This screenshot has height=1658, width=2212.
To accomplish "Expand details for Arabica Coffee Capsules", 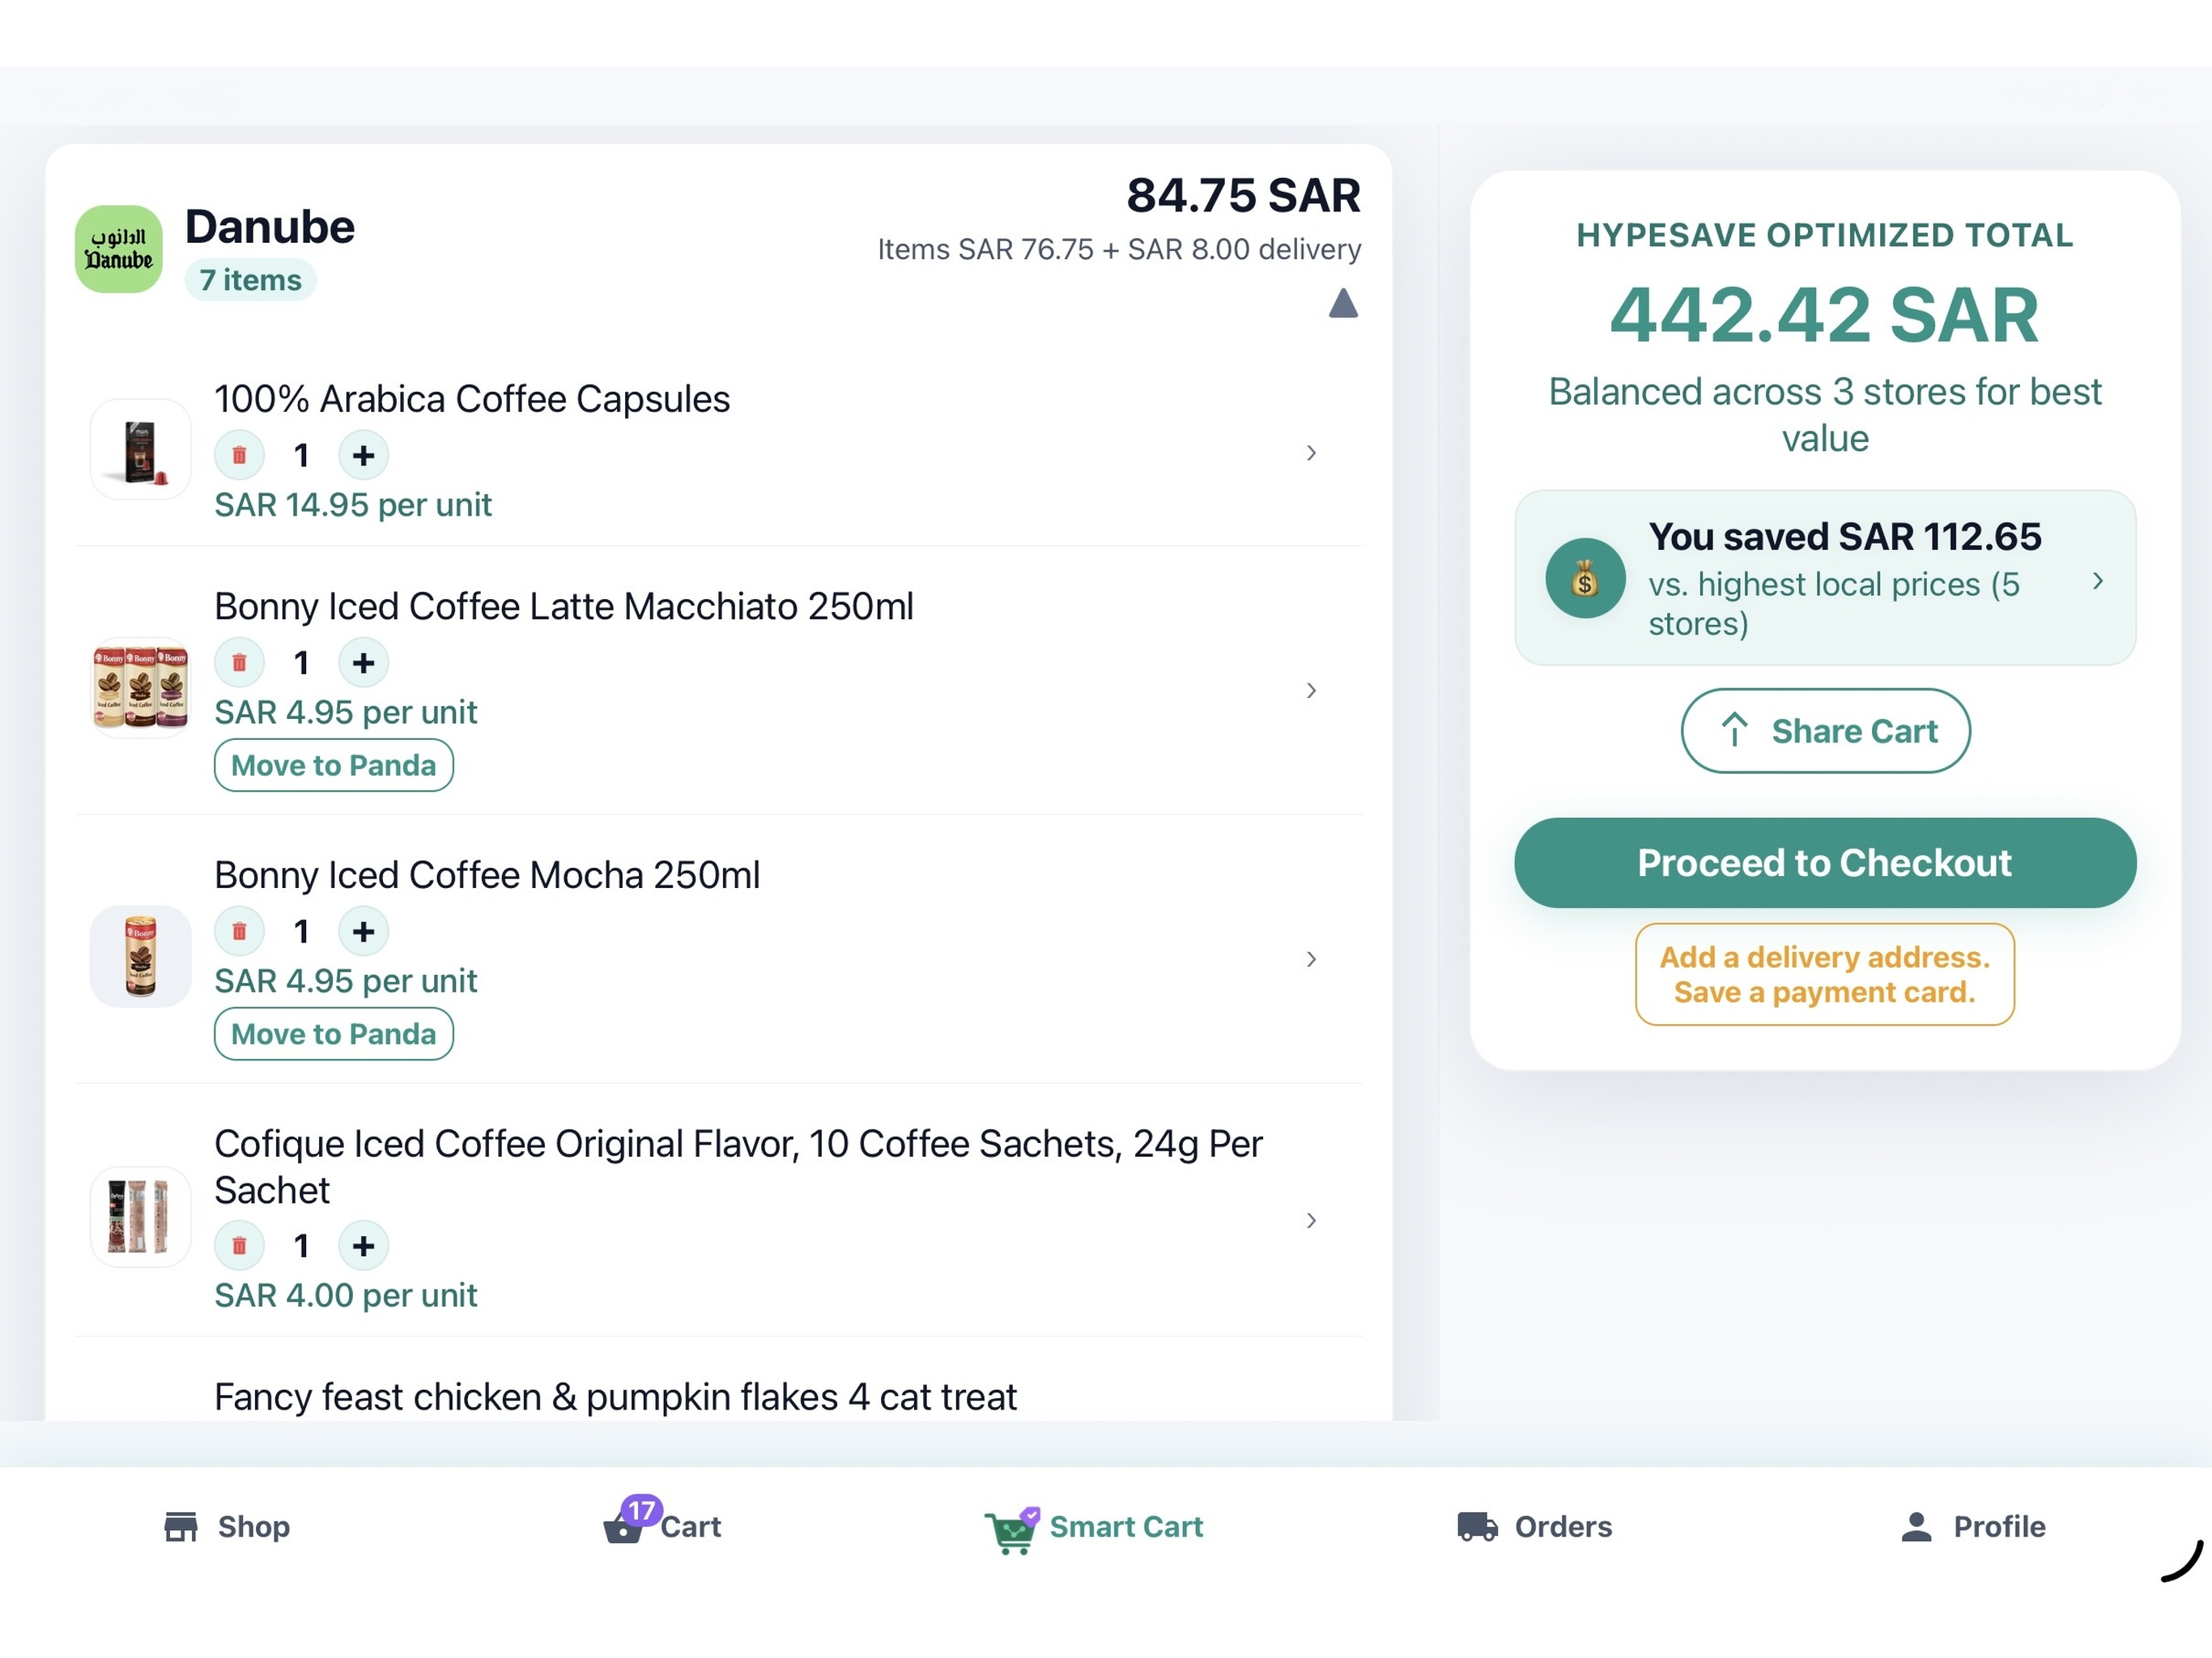I will click(x=1311, y=453).
